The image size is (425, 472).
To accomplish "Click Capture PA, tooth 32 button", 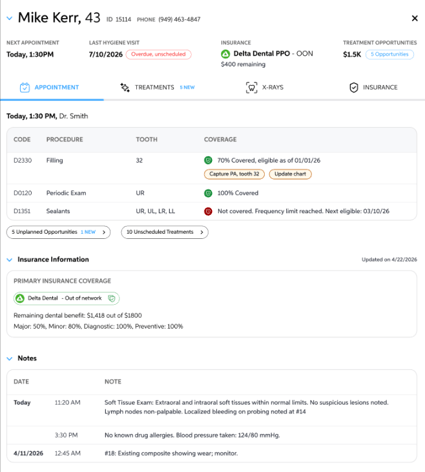I will tap(234, 174).
